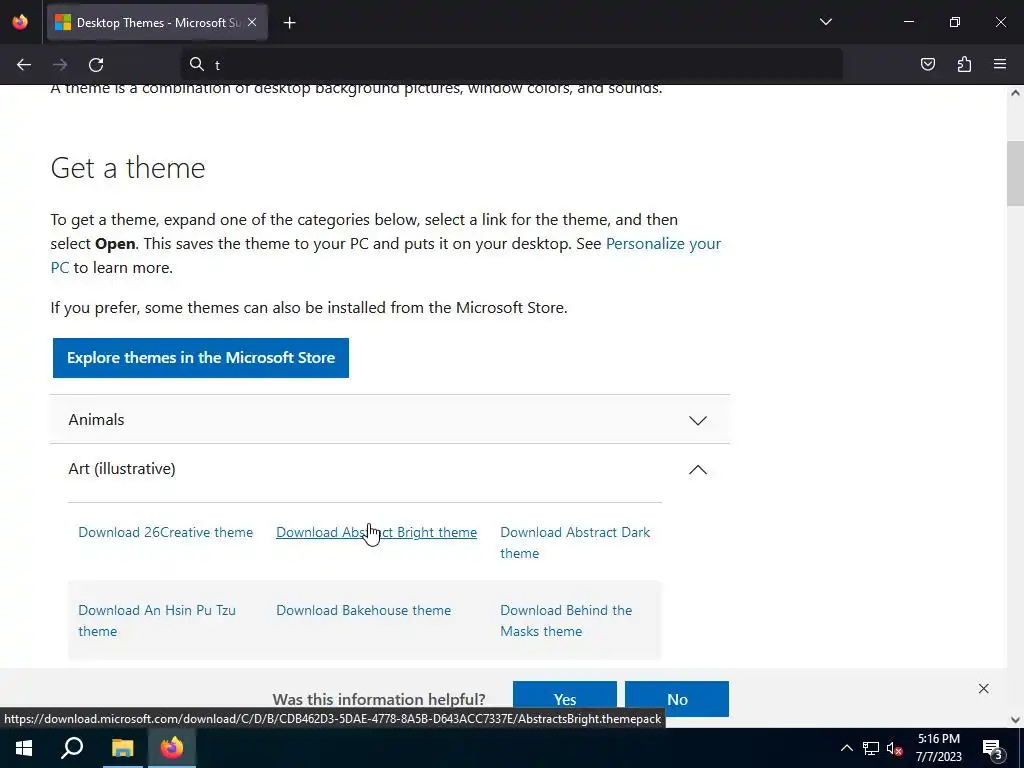
Task: Click the forward navigation arrow
Action: pos(60,64)
